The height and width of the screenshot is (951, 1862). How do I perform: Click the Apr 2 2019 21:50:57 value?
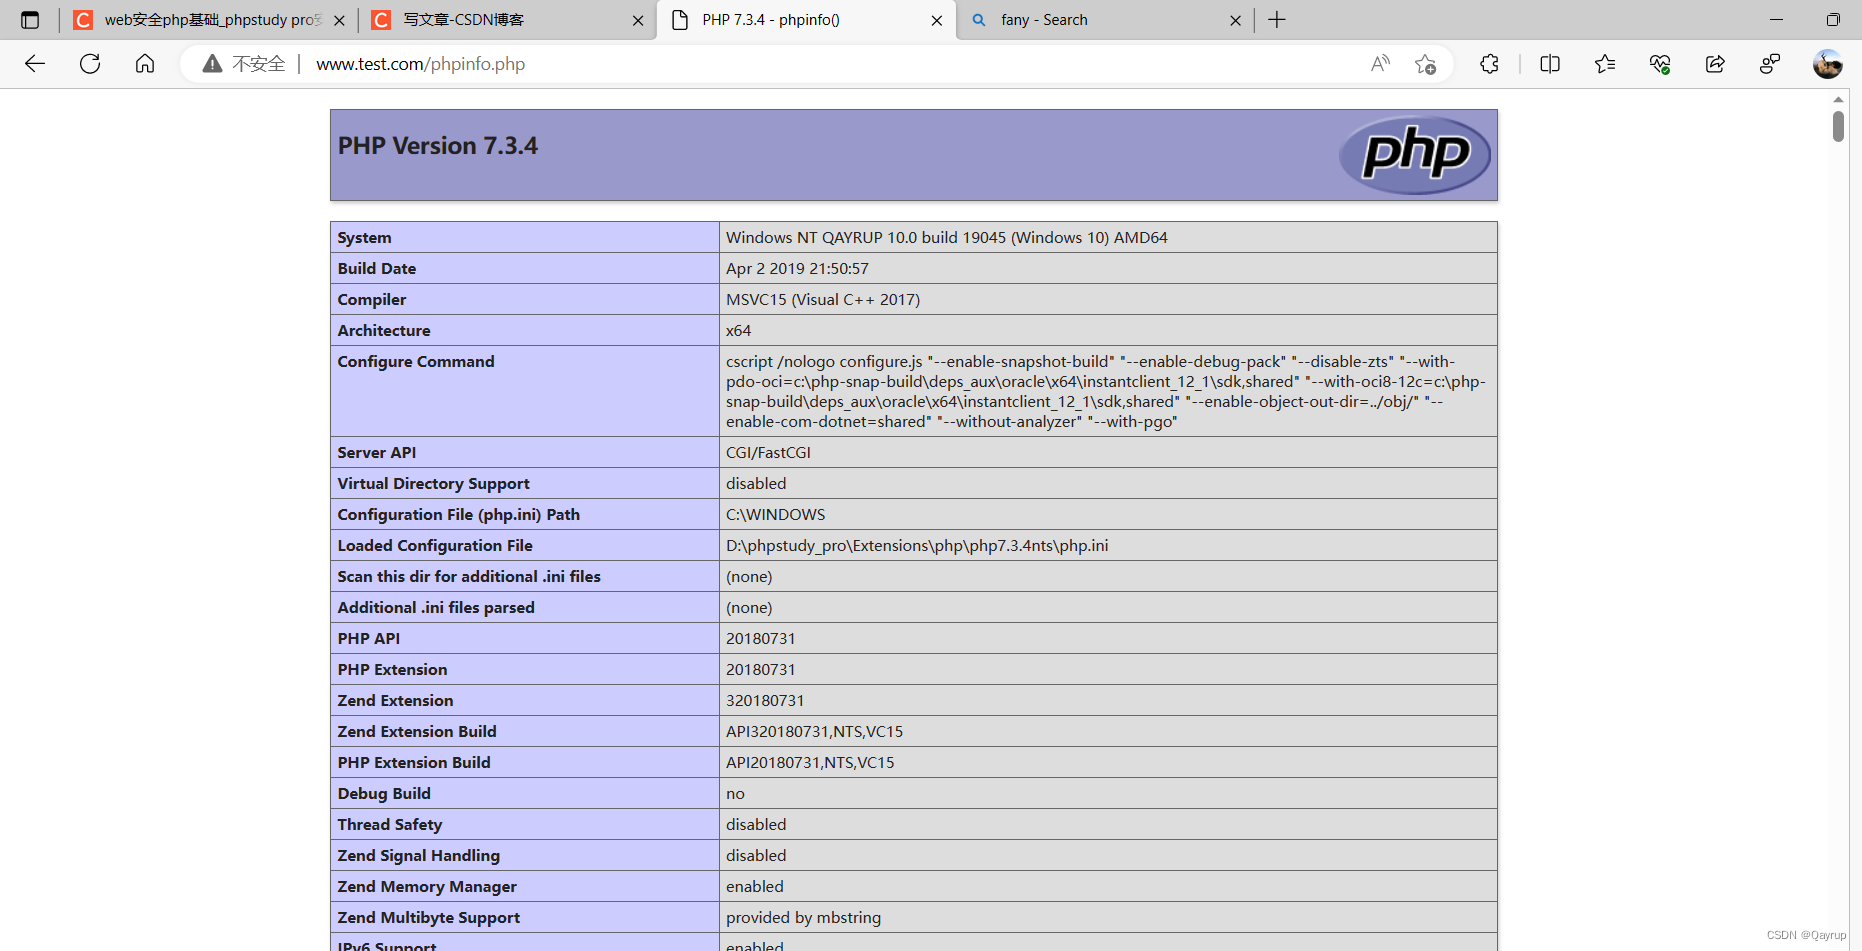coord(797,269)
